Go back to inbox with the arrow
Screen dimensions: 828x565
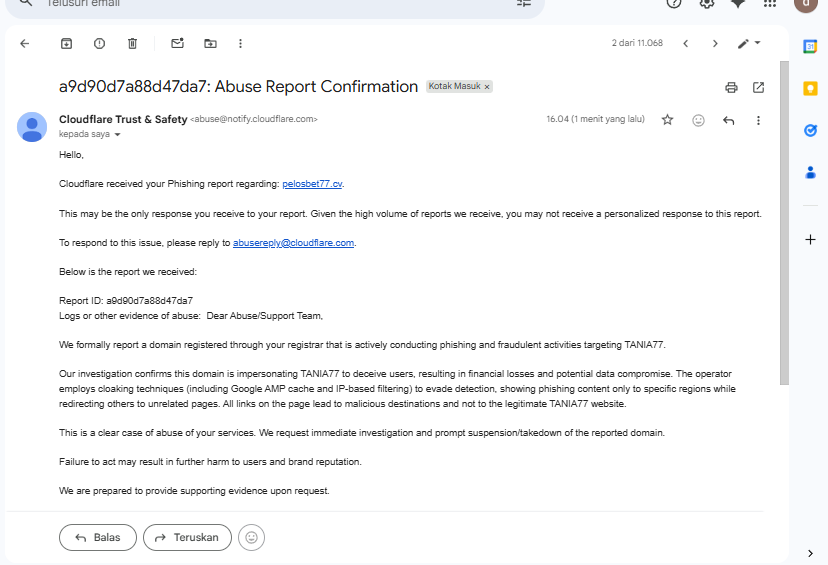click(x=24, y=43)
